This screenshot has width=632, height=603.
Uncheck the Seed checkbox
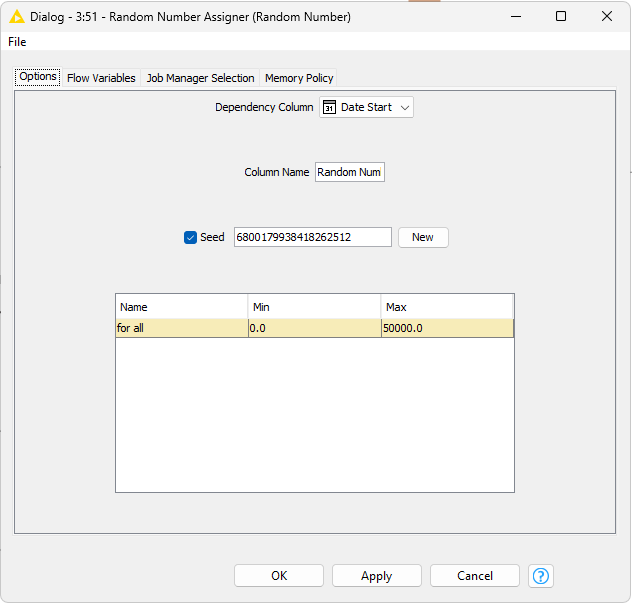(x=190, y=237)
